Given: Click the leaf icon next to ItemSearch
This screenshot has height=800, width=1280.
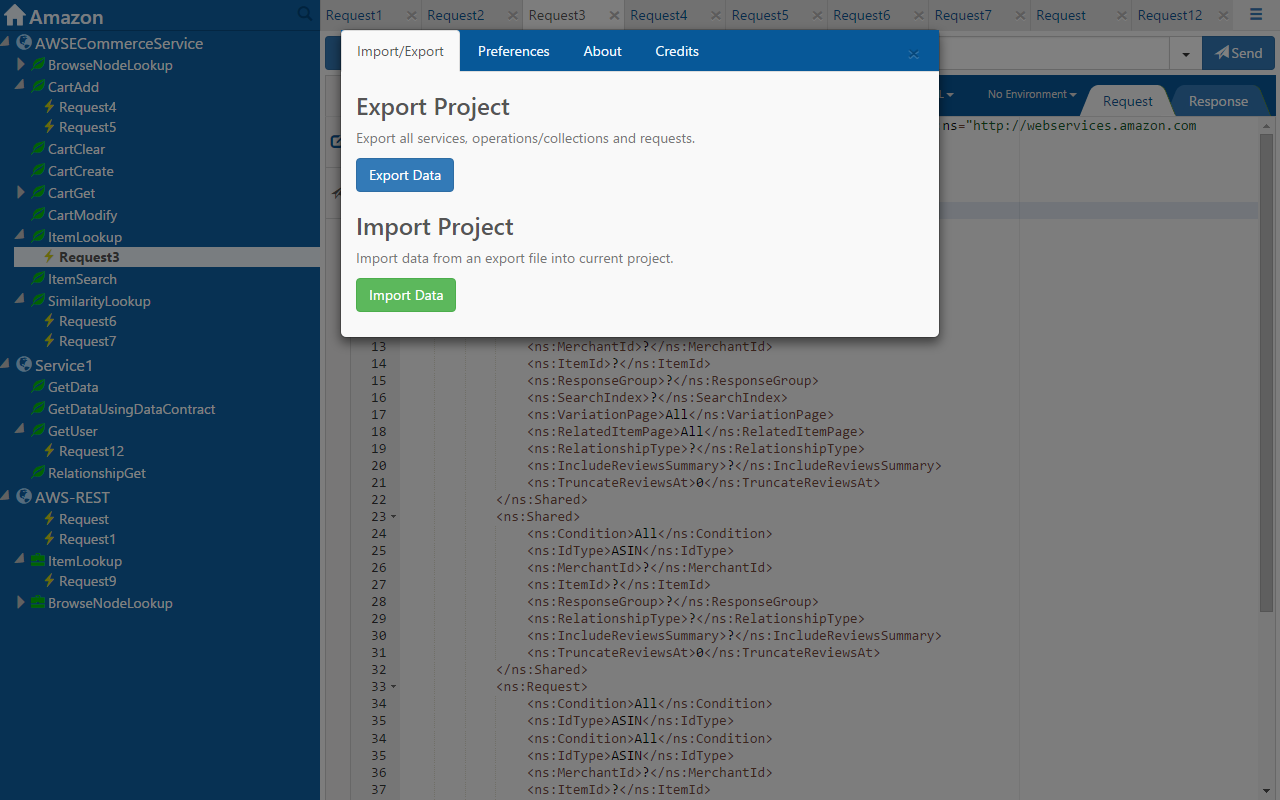Looking at the screenshot, I should 38,279.
